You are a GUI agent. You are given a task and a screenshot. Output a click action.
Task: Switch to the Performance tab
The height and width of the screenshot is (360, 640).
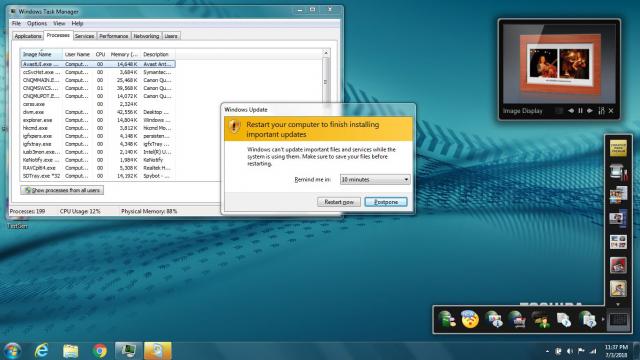(113, 36)
